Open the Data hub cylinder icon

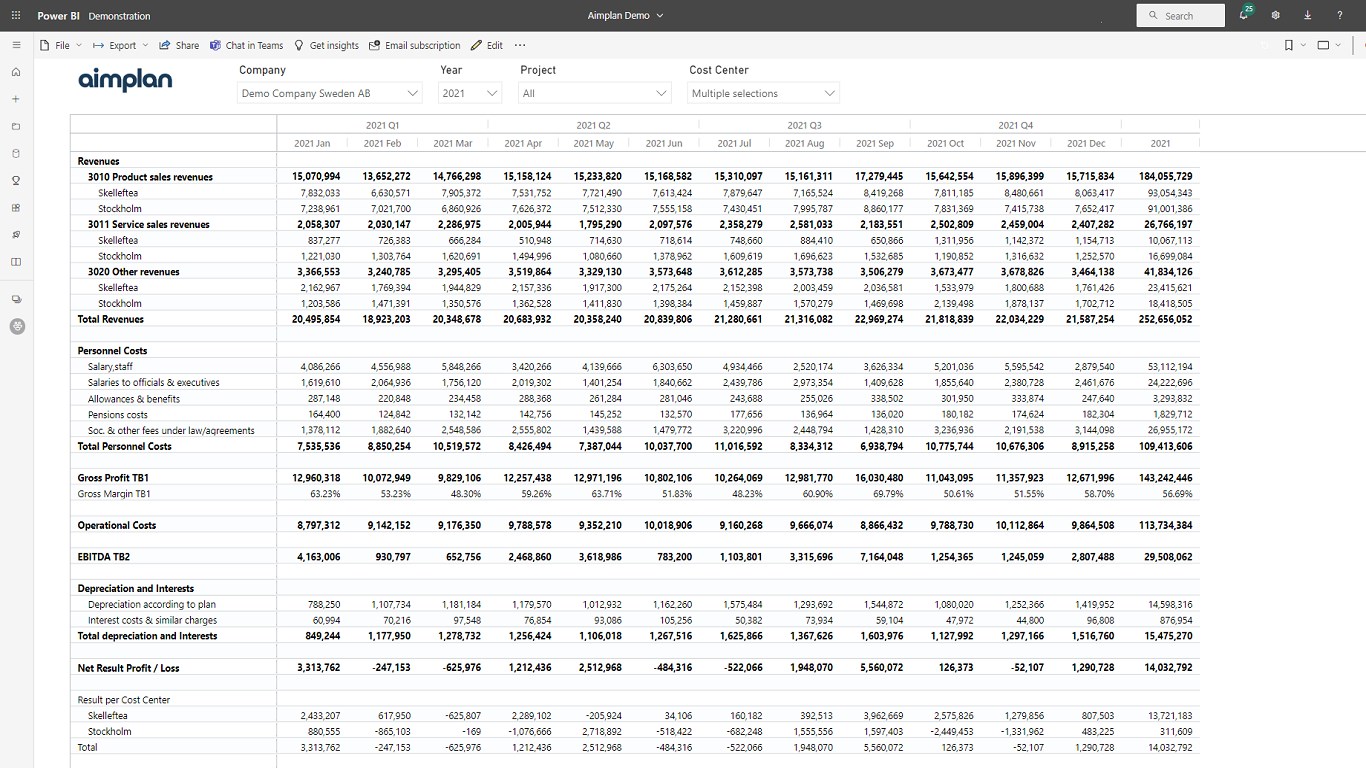(16, 153)
